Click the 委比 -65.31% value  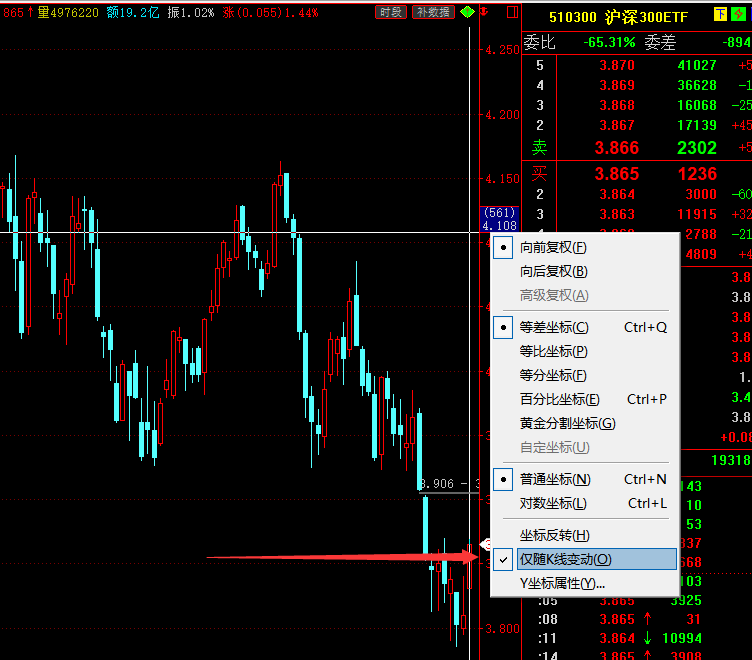[x=609, y=43]
